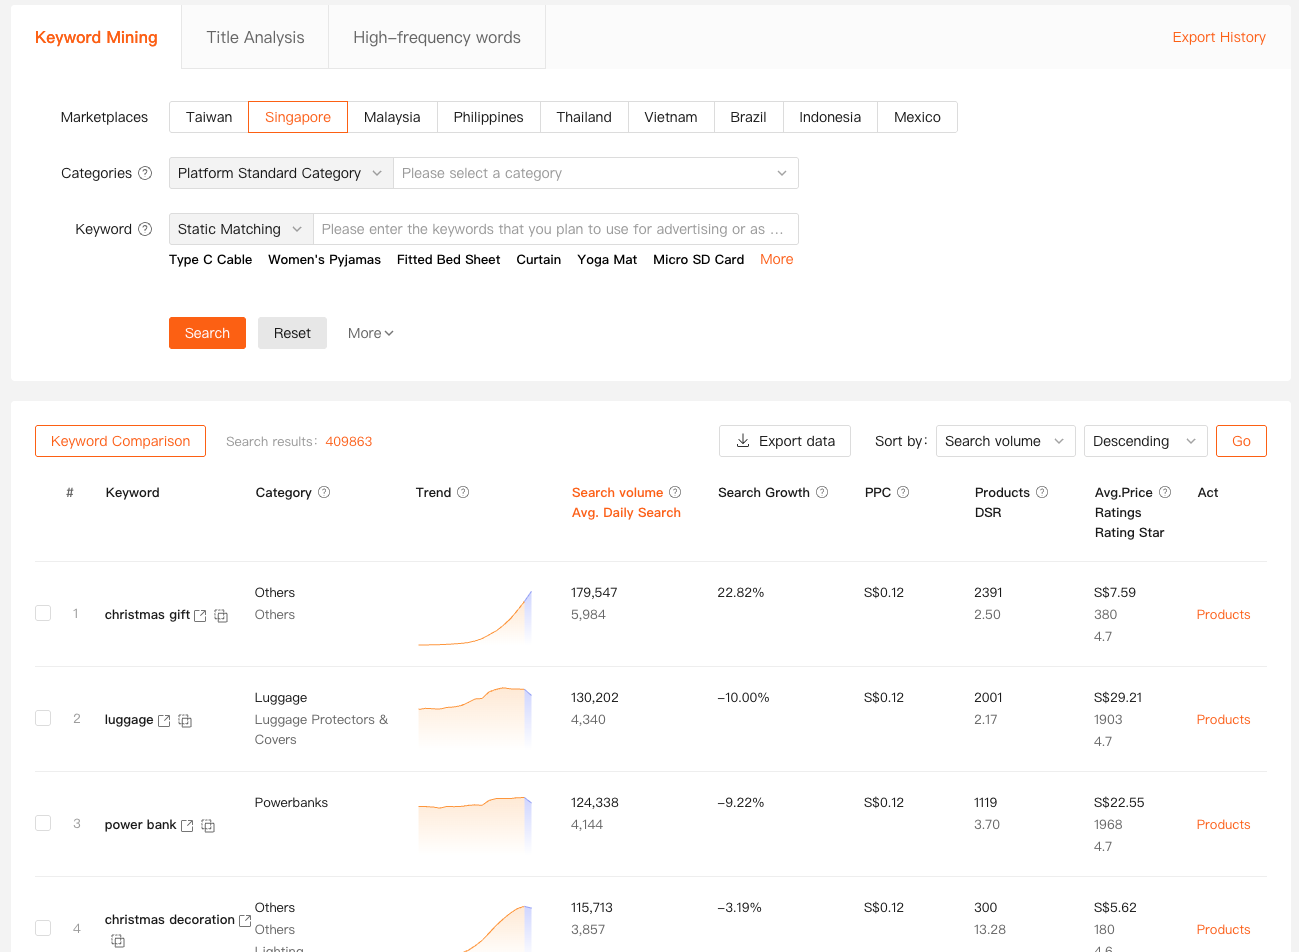Screen dimensions: 1299x952
Task: Check the christmas gift row checkbox
Action: point(43,613)
